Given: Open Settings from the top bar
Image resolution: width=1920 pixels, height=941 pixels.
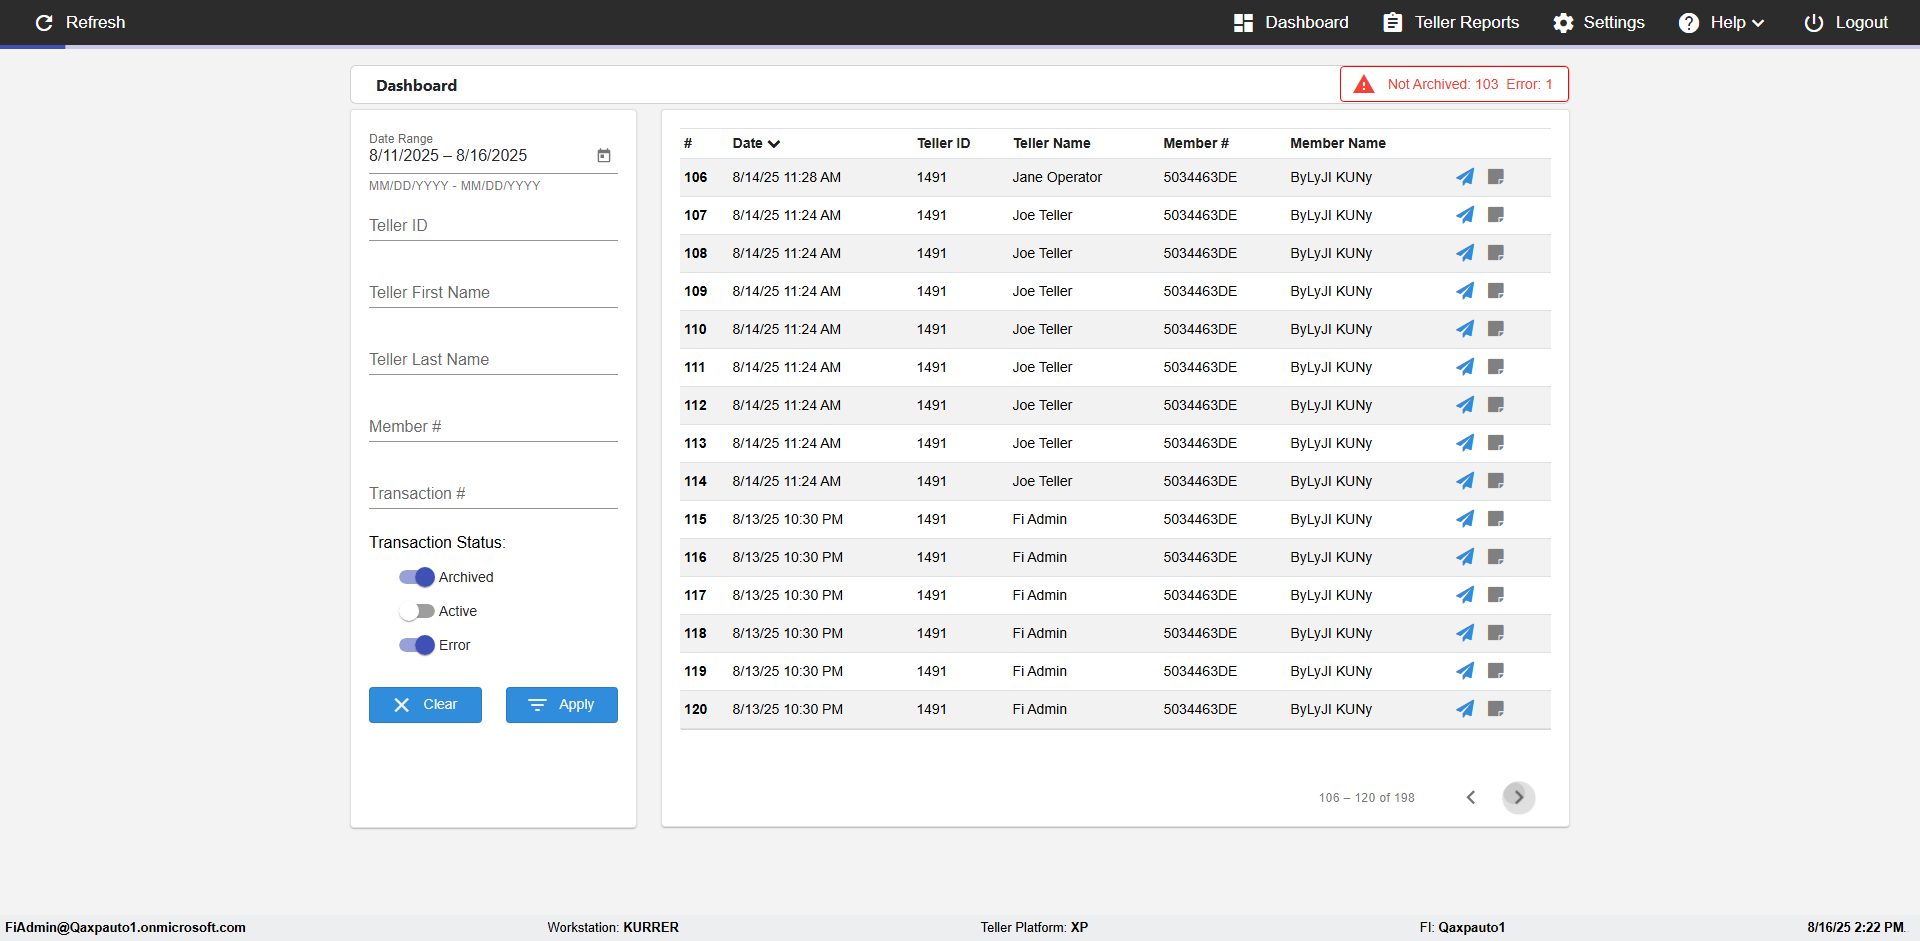Looking at the screenshot, I should 1599,22.
